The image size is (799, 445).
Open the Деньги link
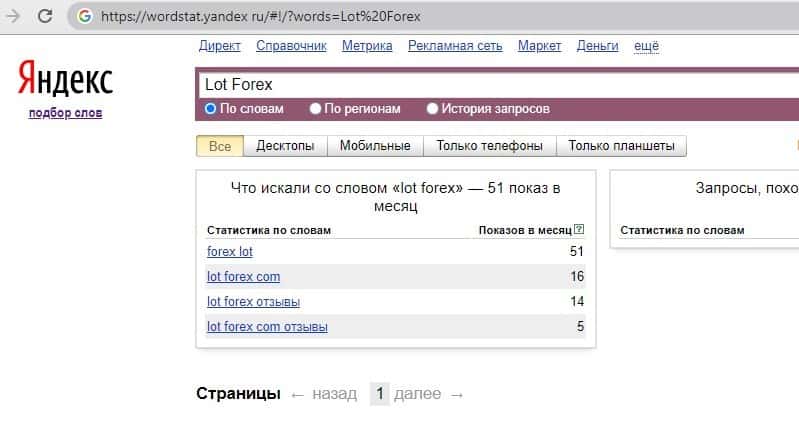click(x=597, y=46)
